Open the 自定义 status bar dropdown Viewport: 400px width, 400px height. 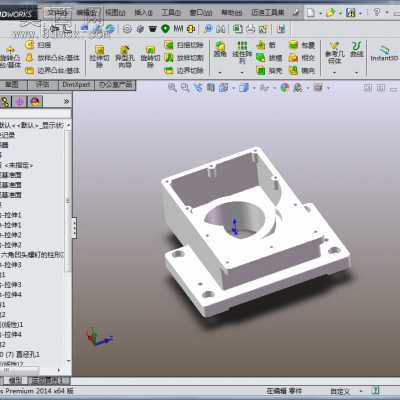click(x=361, y=391)
